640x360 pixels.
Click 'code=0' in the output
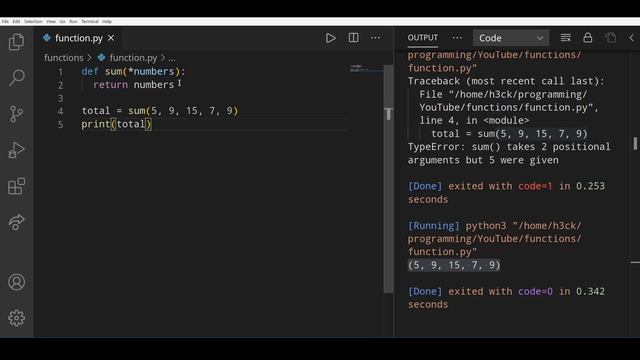535,291
